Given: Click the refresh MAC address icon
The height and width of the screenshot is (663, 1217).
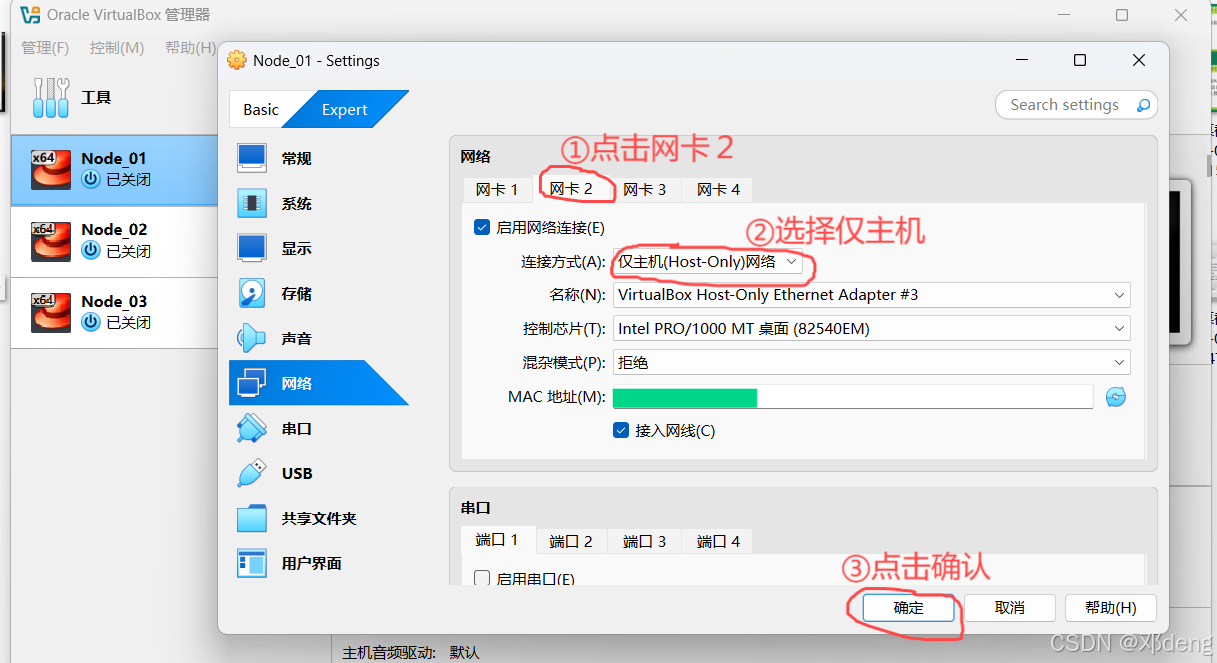Looking at the screenshot, I should click(x=1116, y=397).
